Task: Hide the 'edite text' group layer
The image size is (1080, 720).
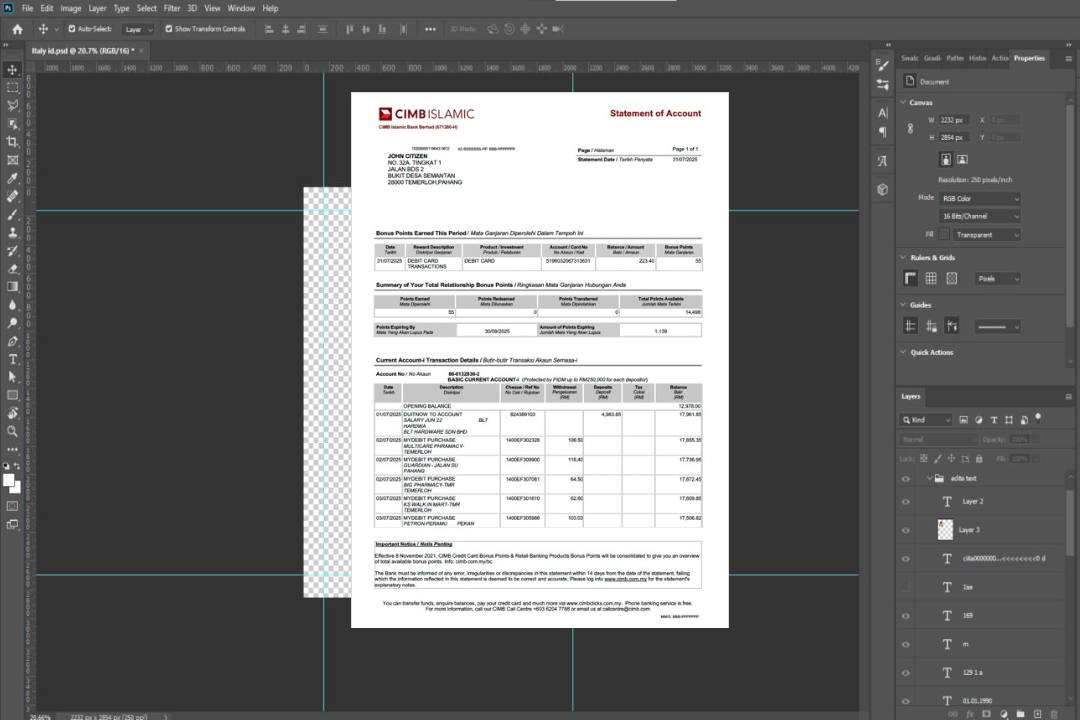Action: (906, 479)
